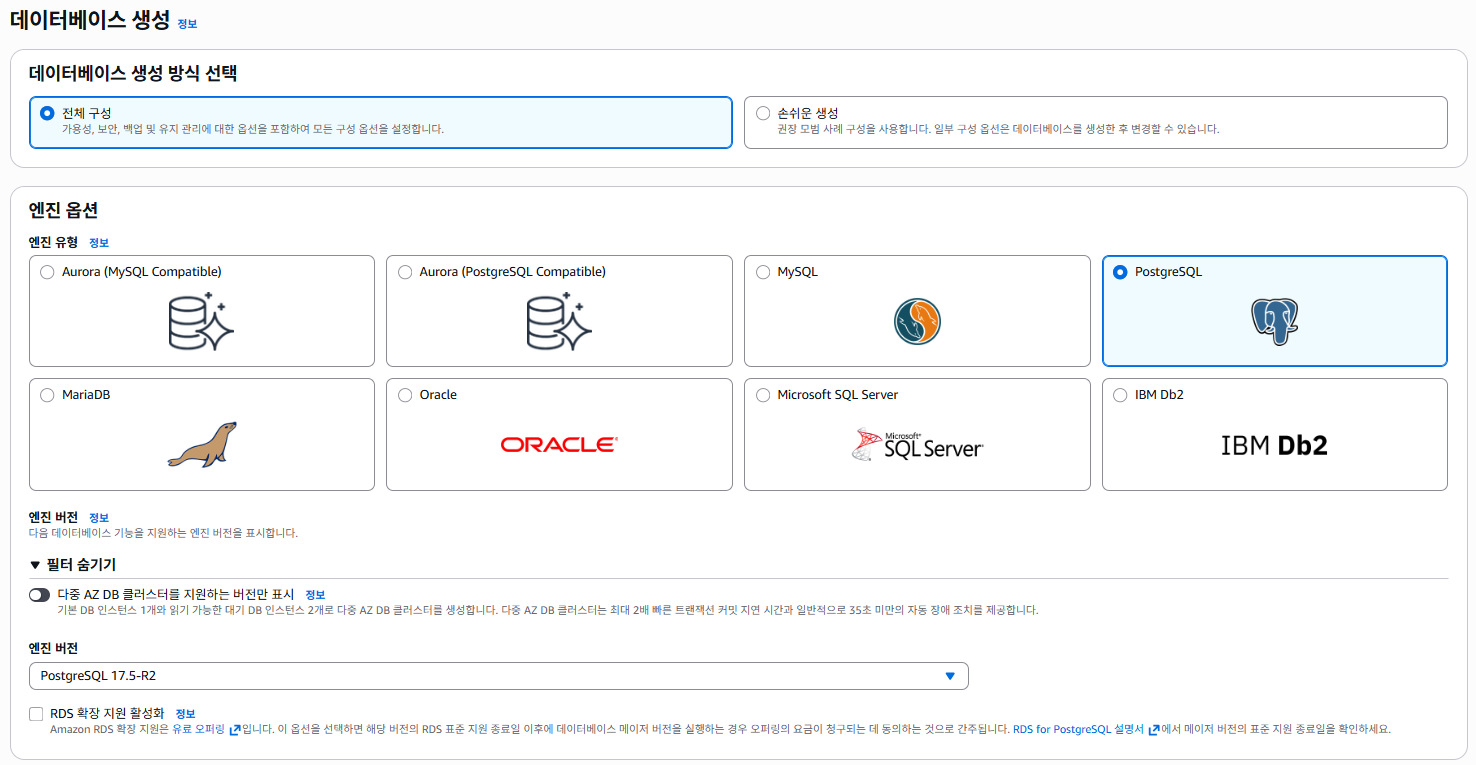Click the MariaDB seal logo

pyautogui.click(x=201, y=444)
